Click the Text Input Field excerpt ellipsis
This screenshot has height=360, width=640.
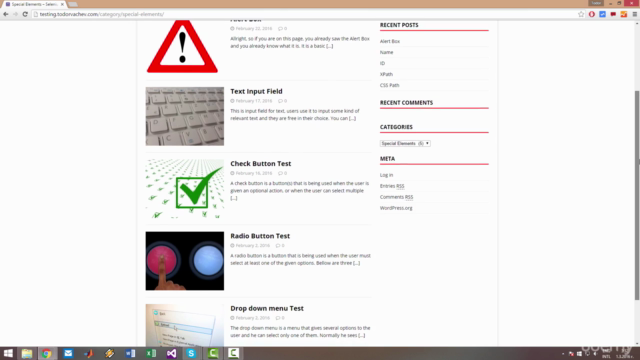pos(352,118)
